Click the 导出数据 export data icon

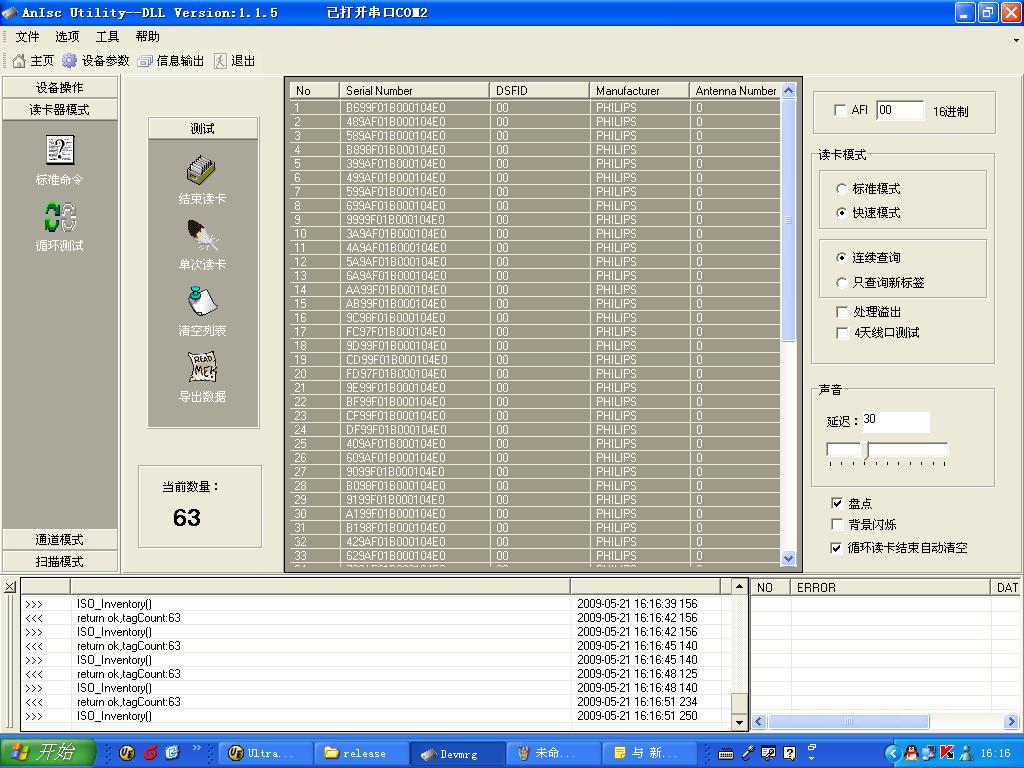pos(201,367)
